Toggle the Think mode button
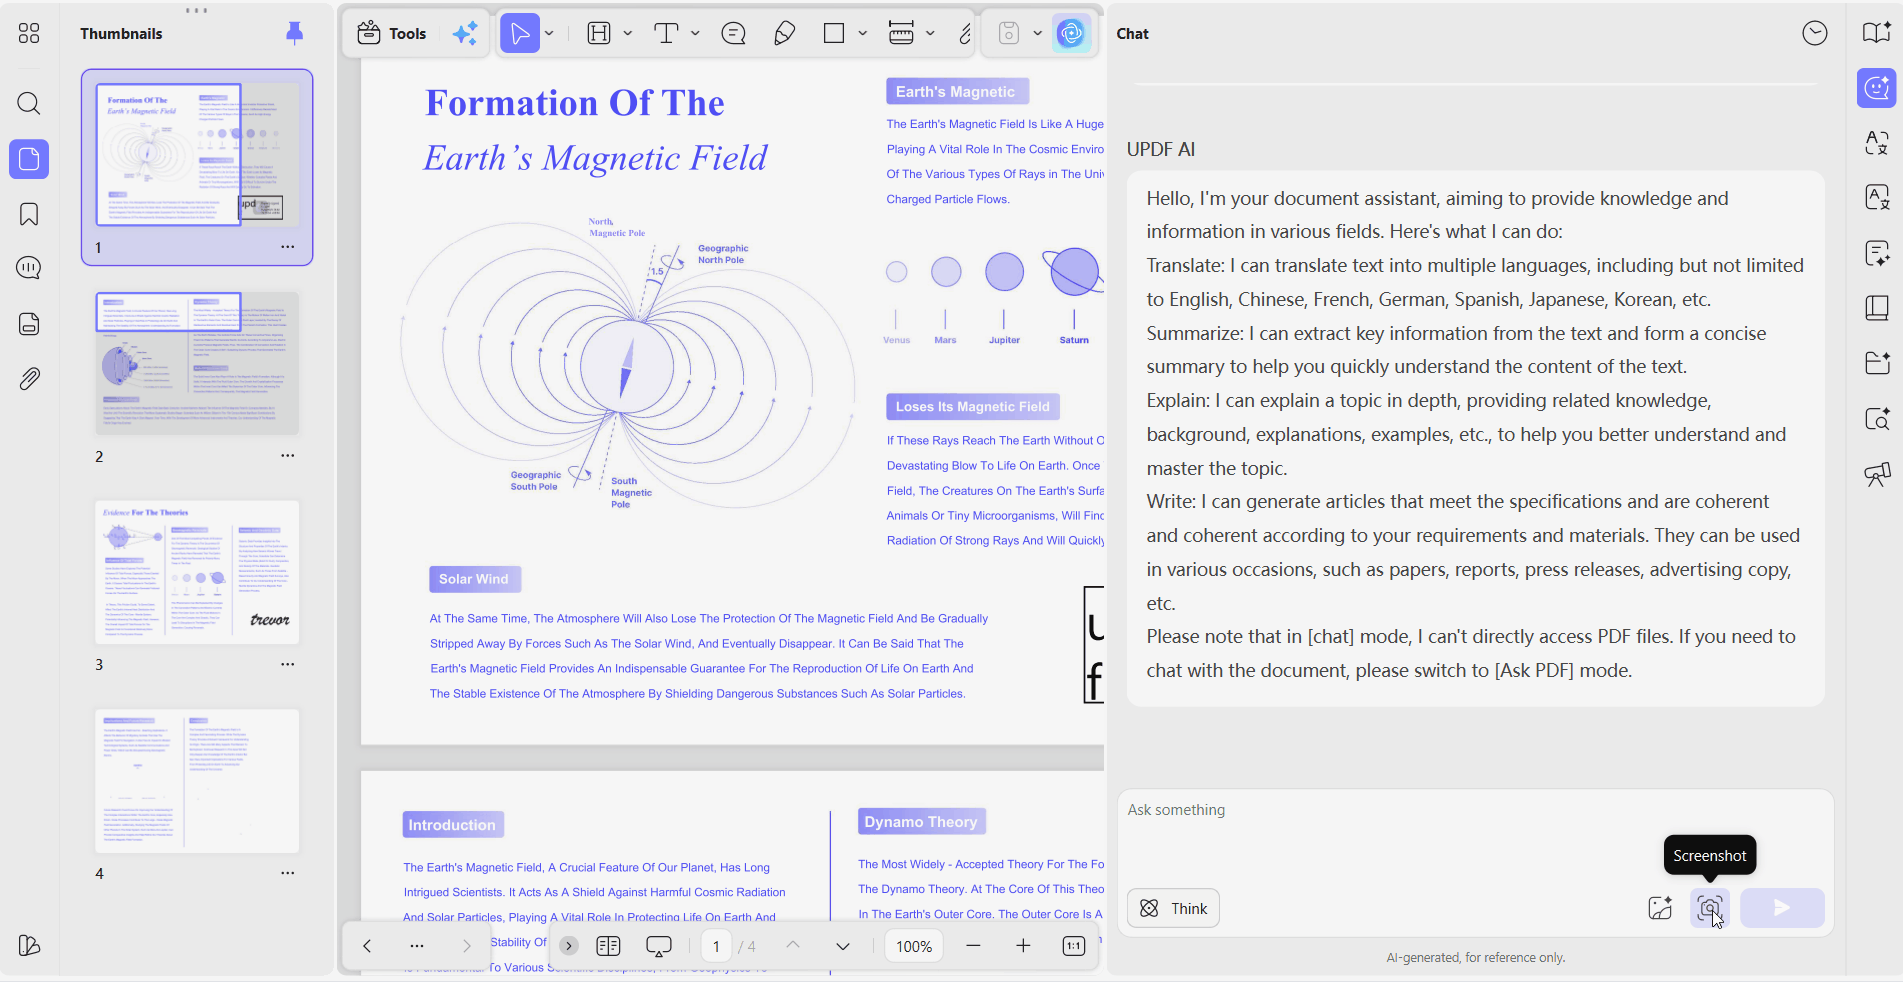The width and height of the screenshot is (1903, 982). [x=1173, y=908]
